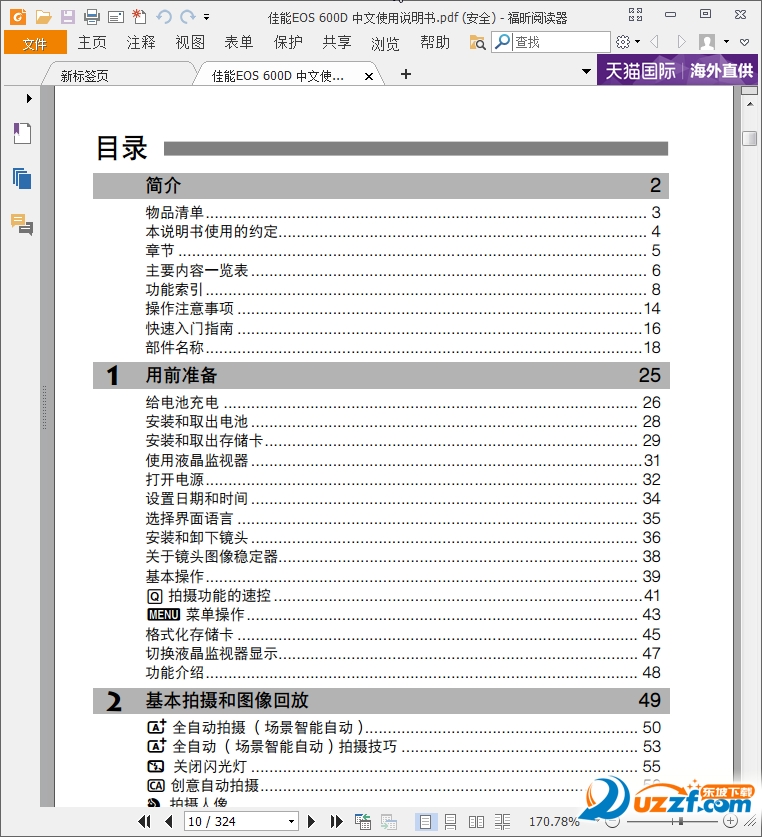This screenshot has height=837, width=762.
Task: Open the 表单 ribbon tab
Action: point(239,42)
